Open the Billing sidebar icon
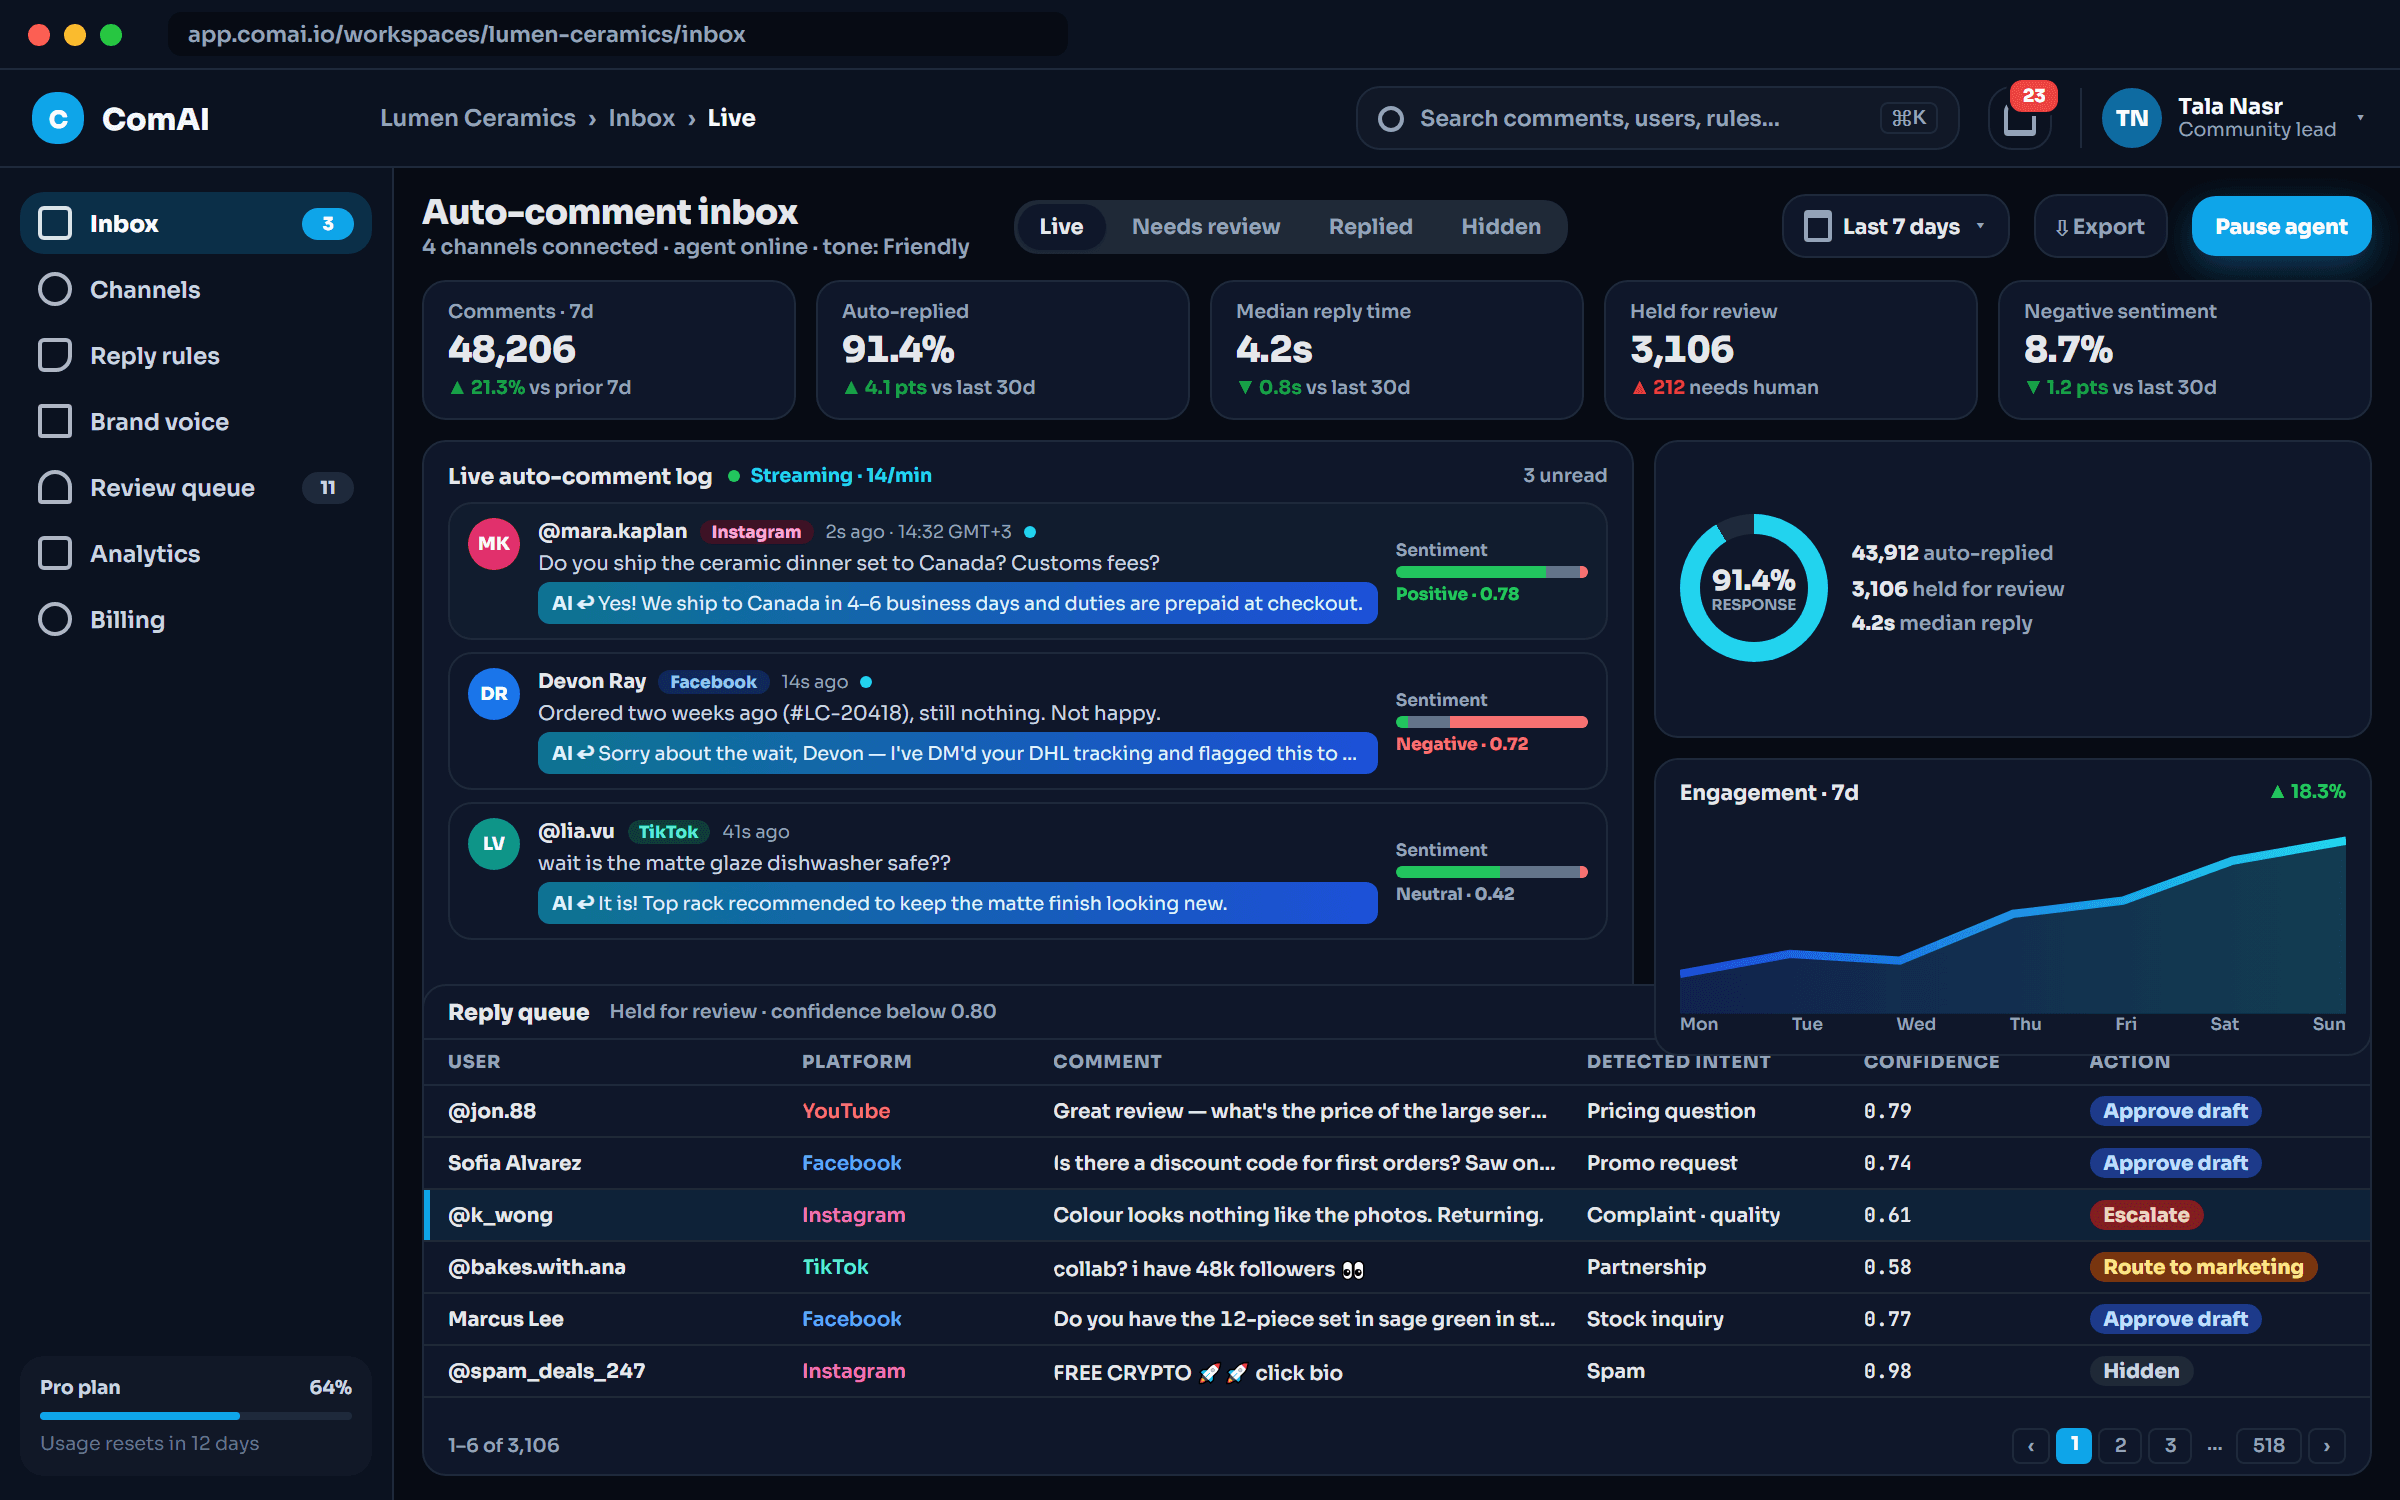2400x1500 pixels. (55, 619)
